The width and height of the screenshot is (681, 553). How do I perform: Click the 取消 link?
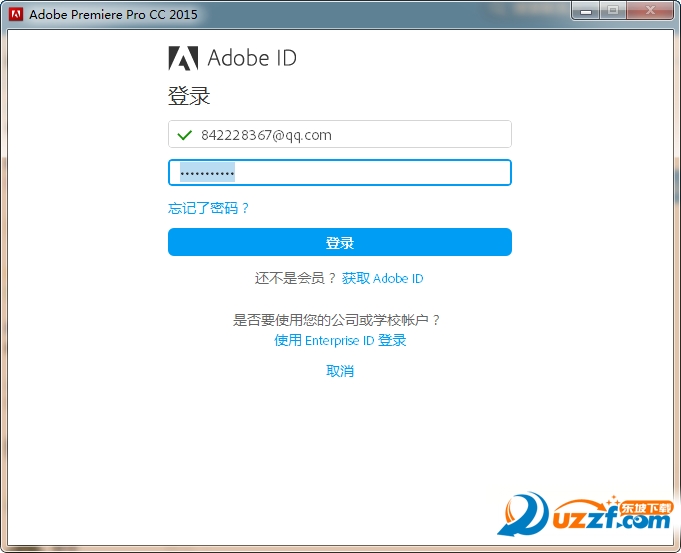tap(340, 371)
